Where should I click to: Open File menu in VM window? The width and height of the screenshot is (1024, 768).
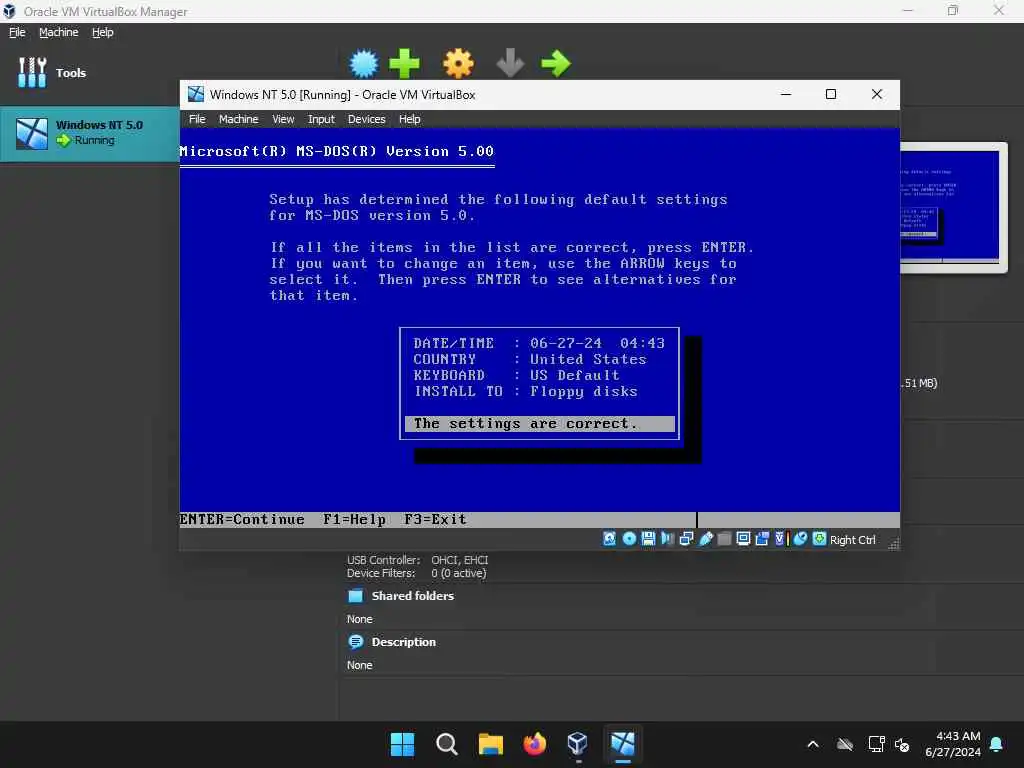pyautogui.click(x=197, y=119)
